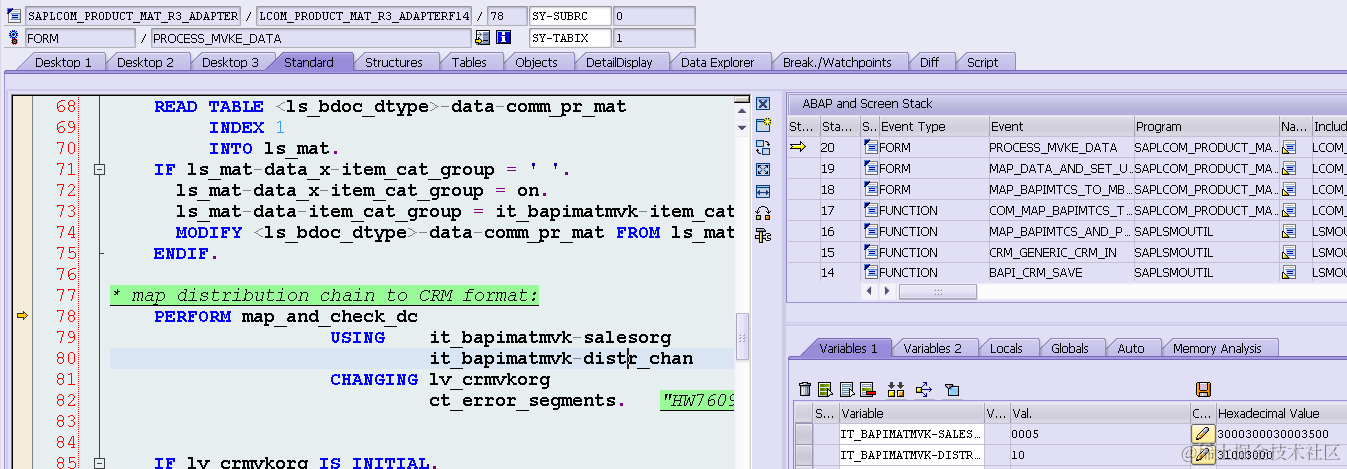Select the row header for IT_BAPIMATMVK-DISTR variable

pyautogui.click(x=803, y=455)
